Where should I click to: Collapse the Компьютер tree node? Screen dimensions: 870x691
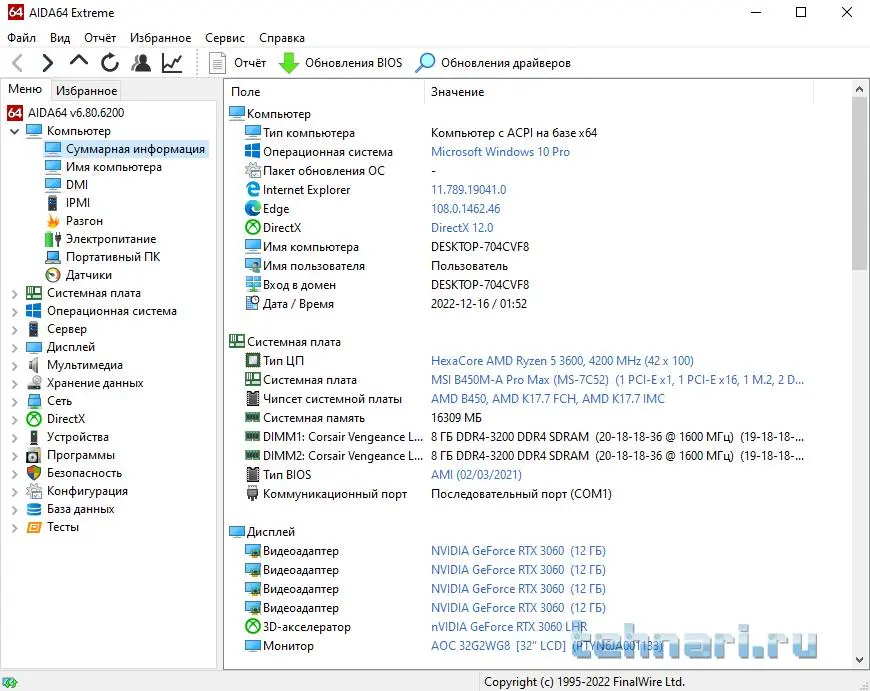point(14,132)
